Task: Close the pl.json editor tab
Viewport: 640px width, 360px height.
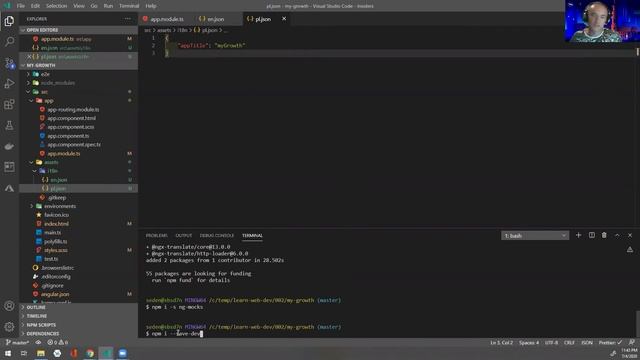Action: tap(284, 19)
